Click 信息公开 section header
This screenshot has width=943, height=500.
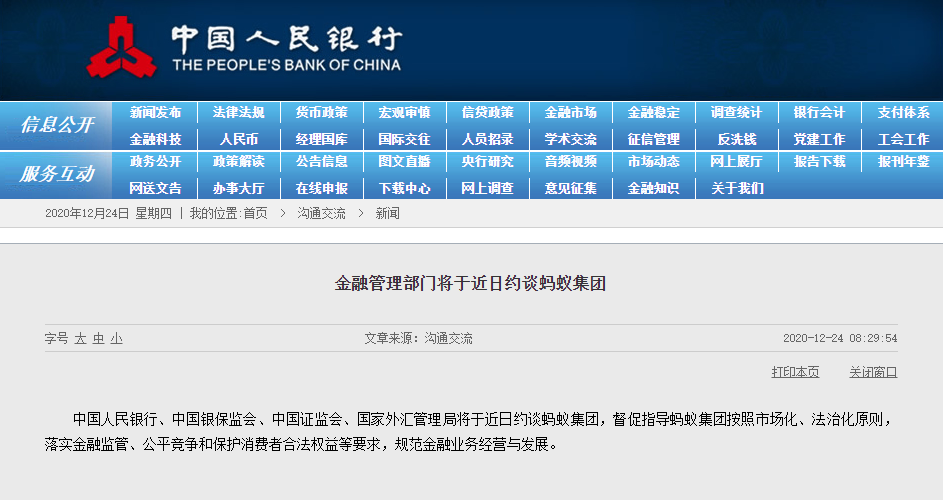57,125
